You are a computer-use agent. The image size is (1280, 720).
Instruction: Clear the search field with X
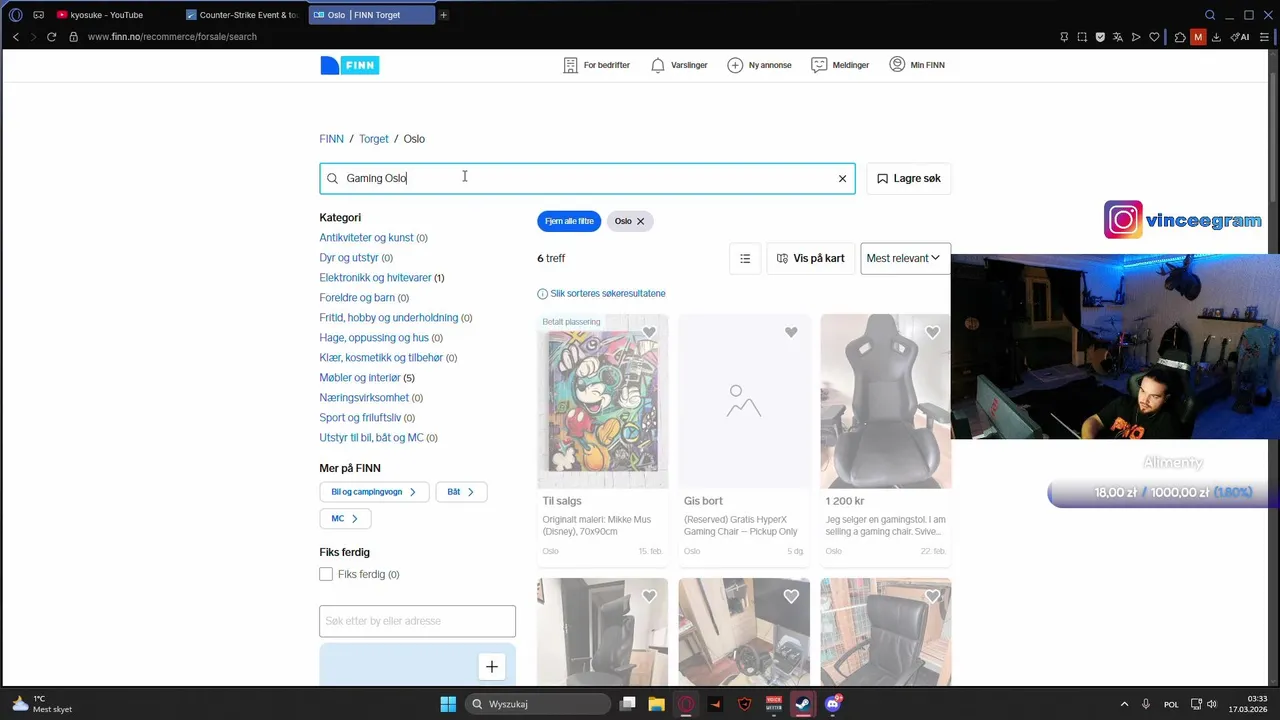coord(842,178)
